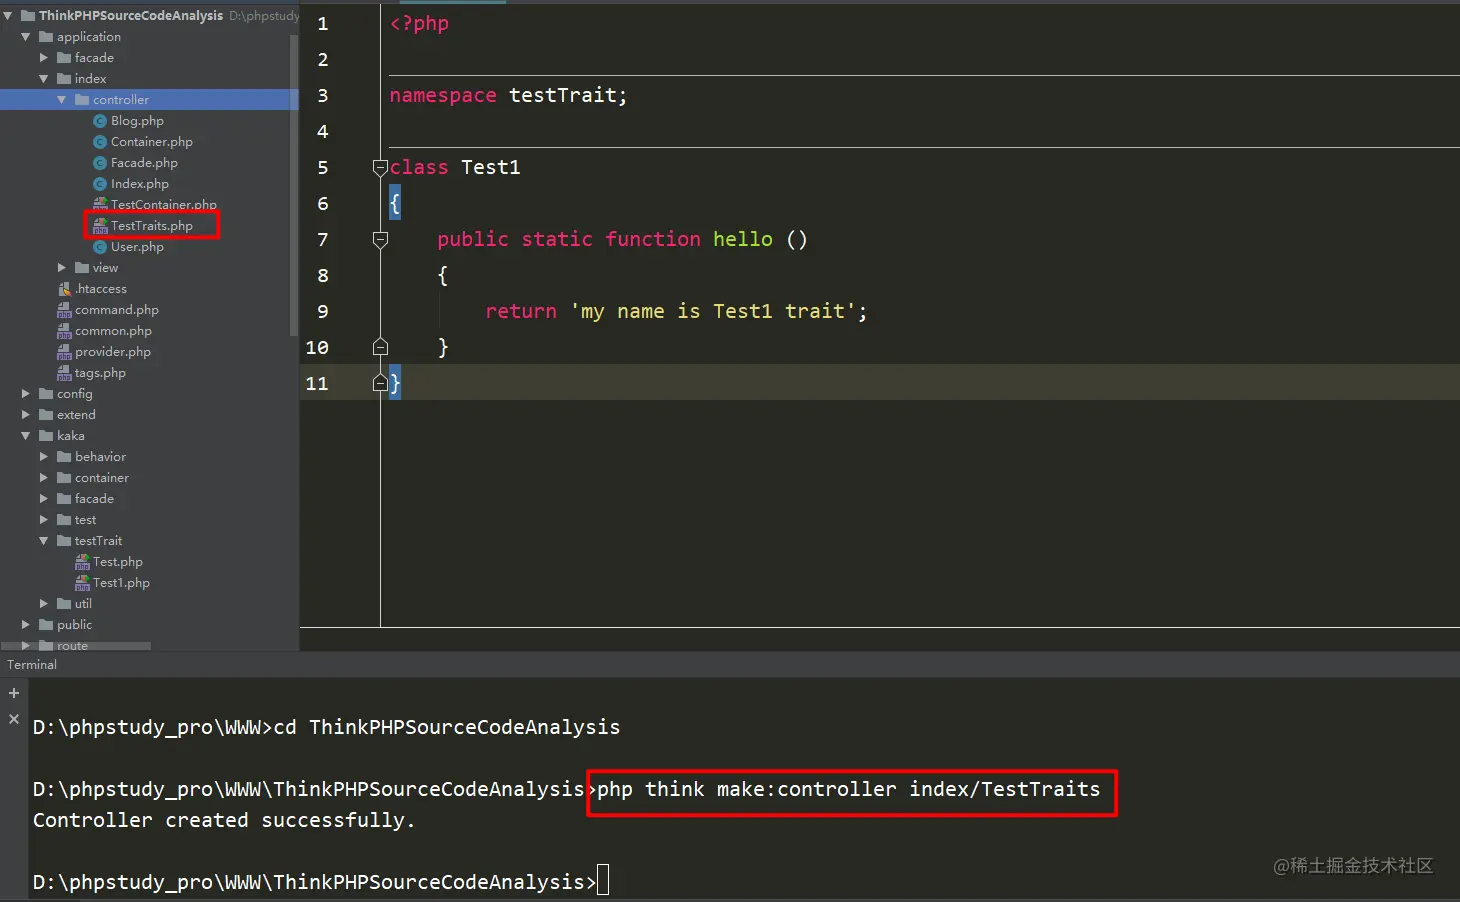This screenshot has height=902, width=1460.
Task: Click the .htaccess file icon
Action: [x=64, y=289]
